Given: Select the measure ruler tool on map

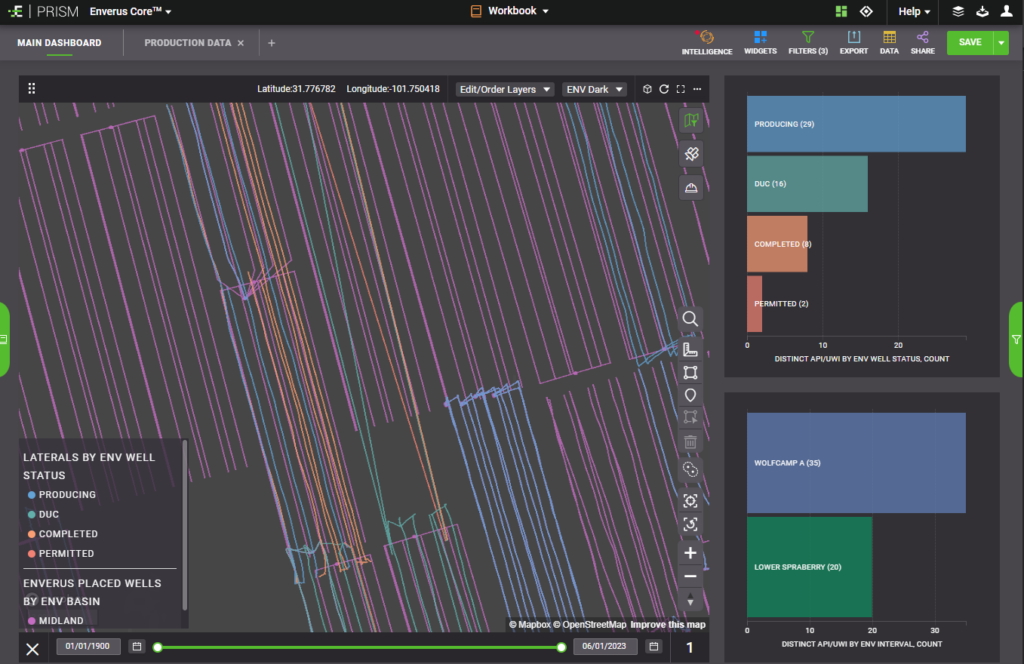Looking at the screenshot, I should (690, 349).
